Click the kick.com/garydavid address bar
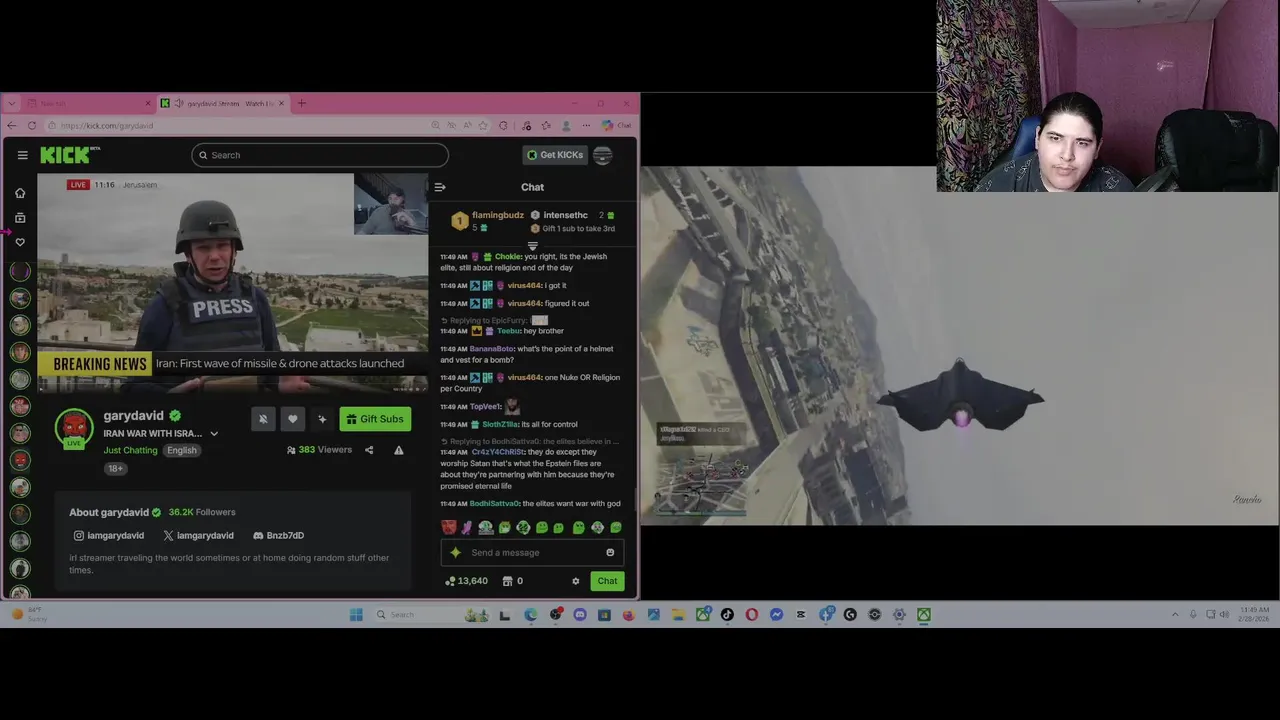This screenshot has height=720, width=1280. coord(240,126)
